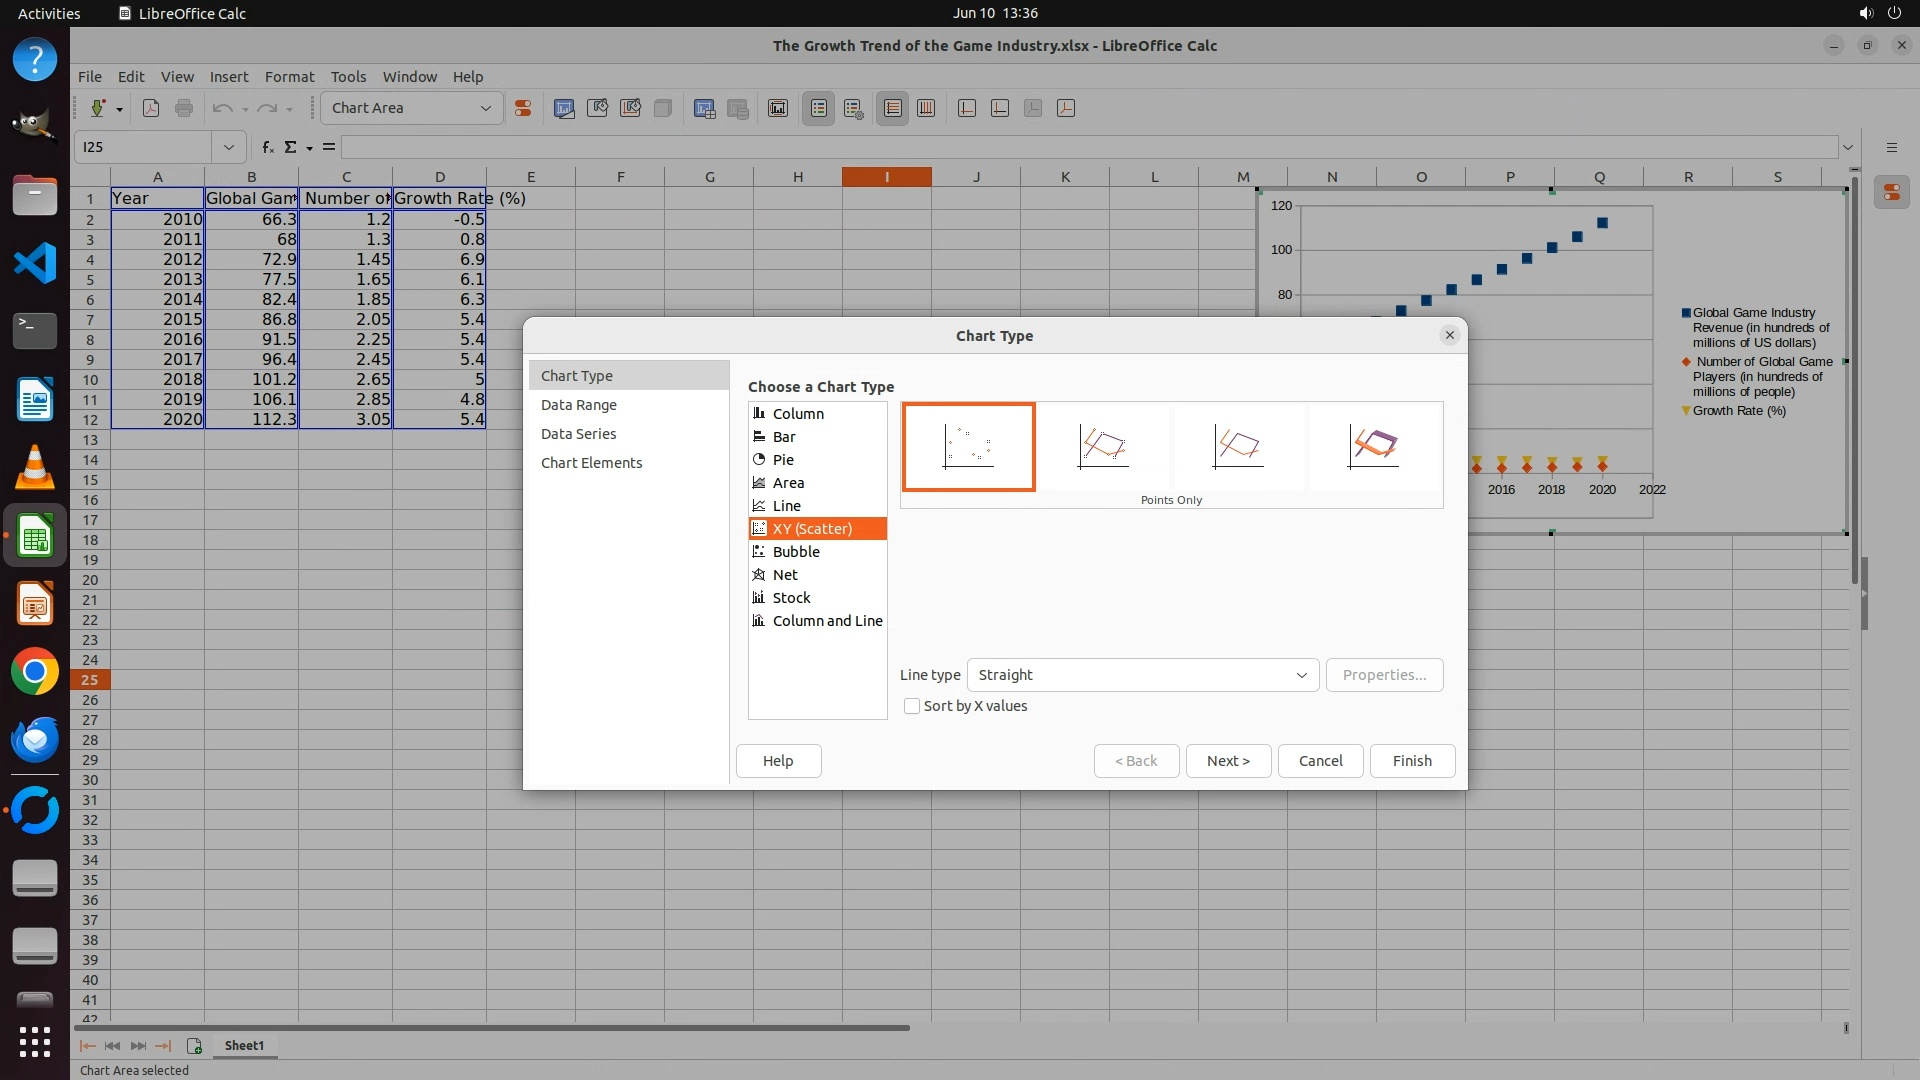Expand the Name Box dropdown arrow
This screenshot has width=1920, height=1080.
[x=229, y=147]
